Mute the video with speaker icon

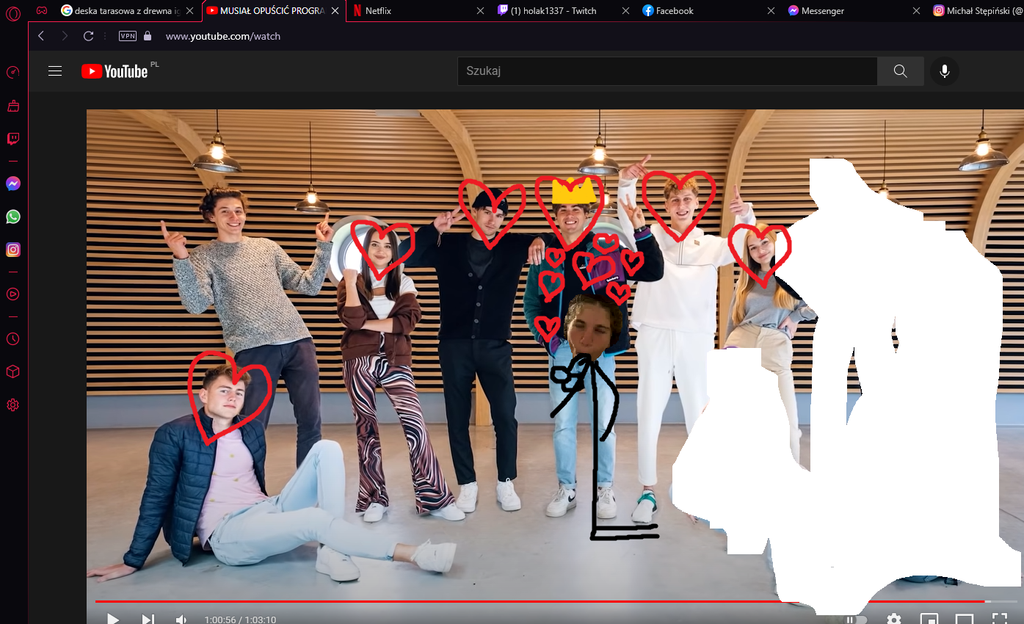tap(181, 619)
